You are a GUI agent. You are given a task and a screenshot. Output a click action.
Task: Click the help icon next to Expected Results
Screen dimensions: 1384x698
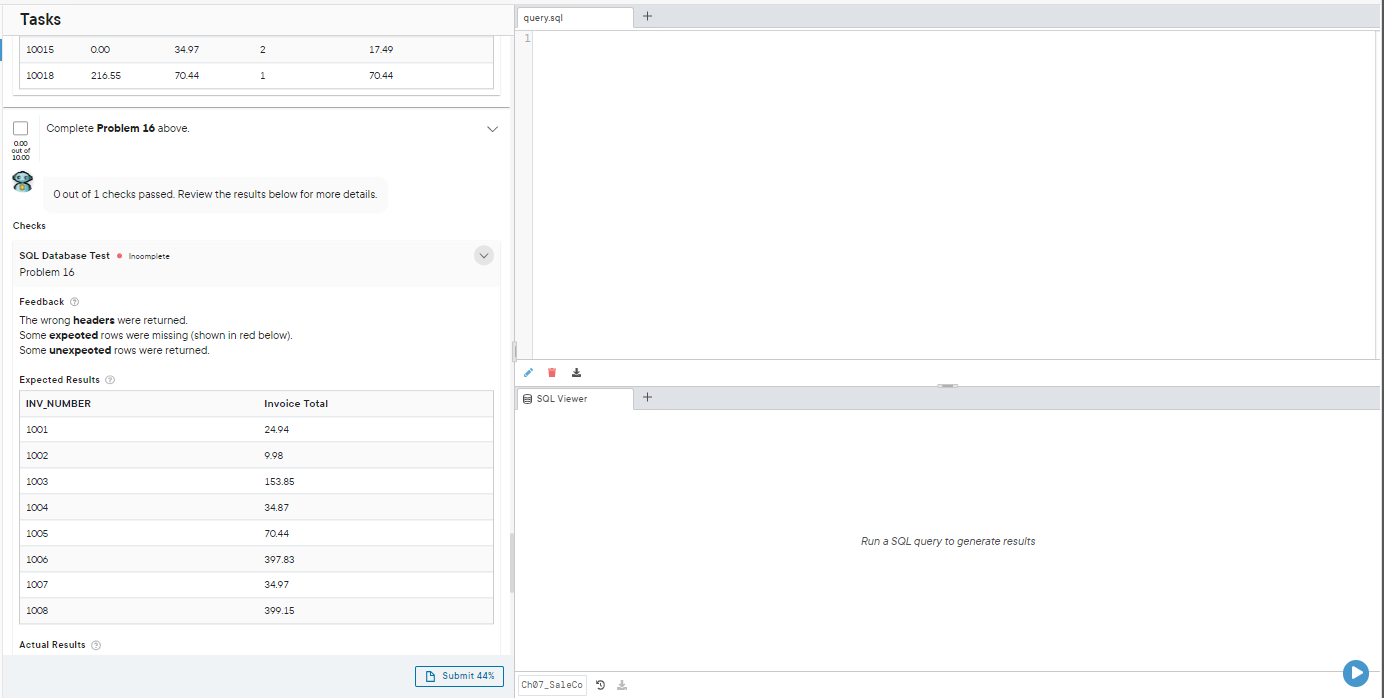tap(110, 380)
